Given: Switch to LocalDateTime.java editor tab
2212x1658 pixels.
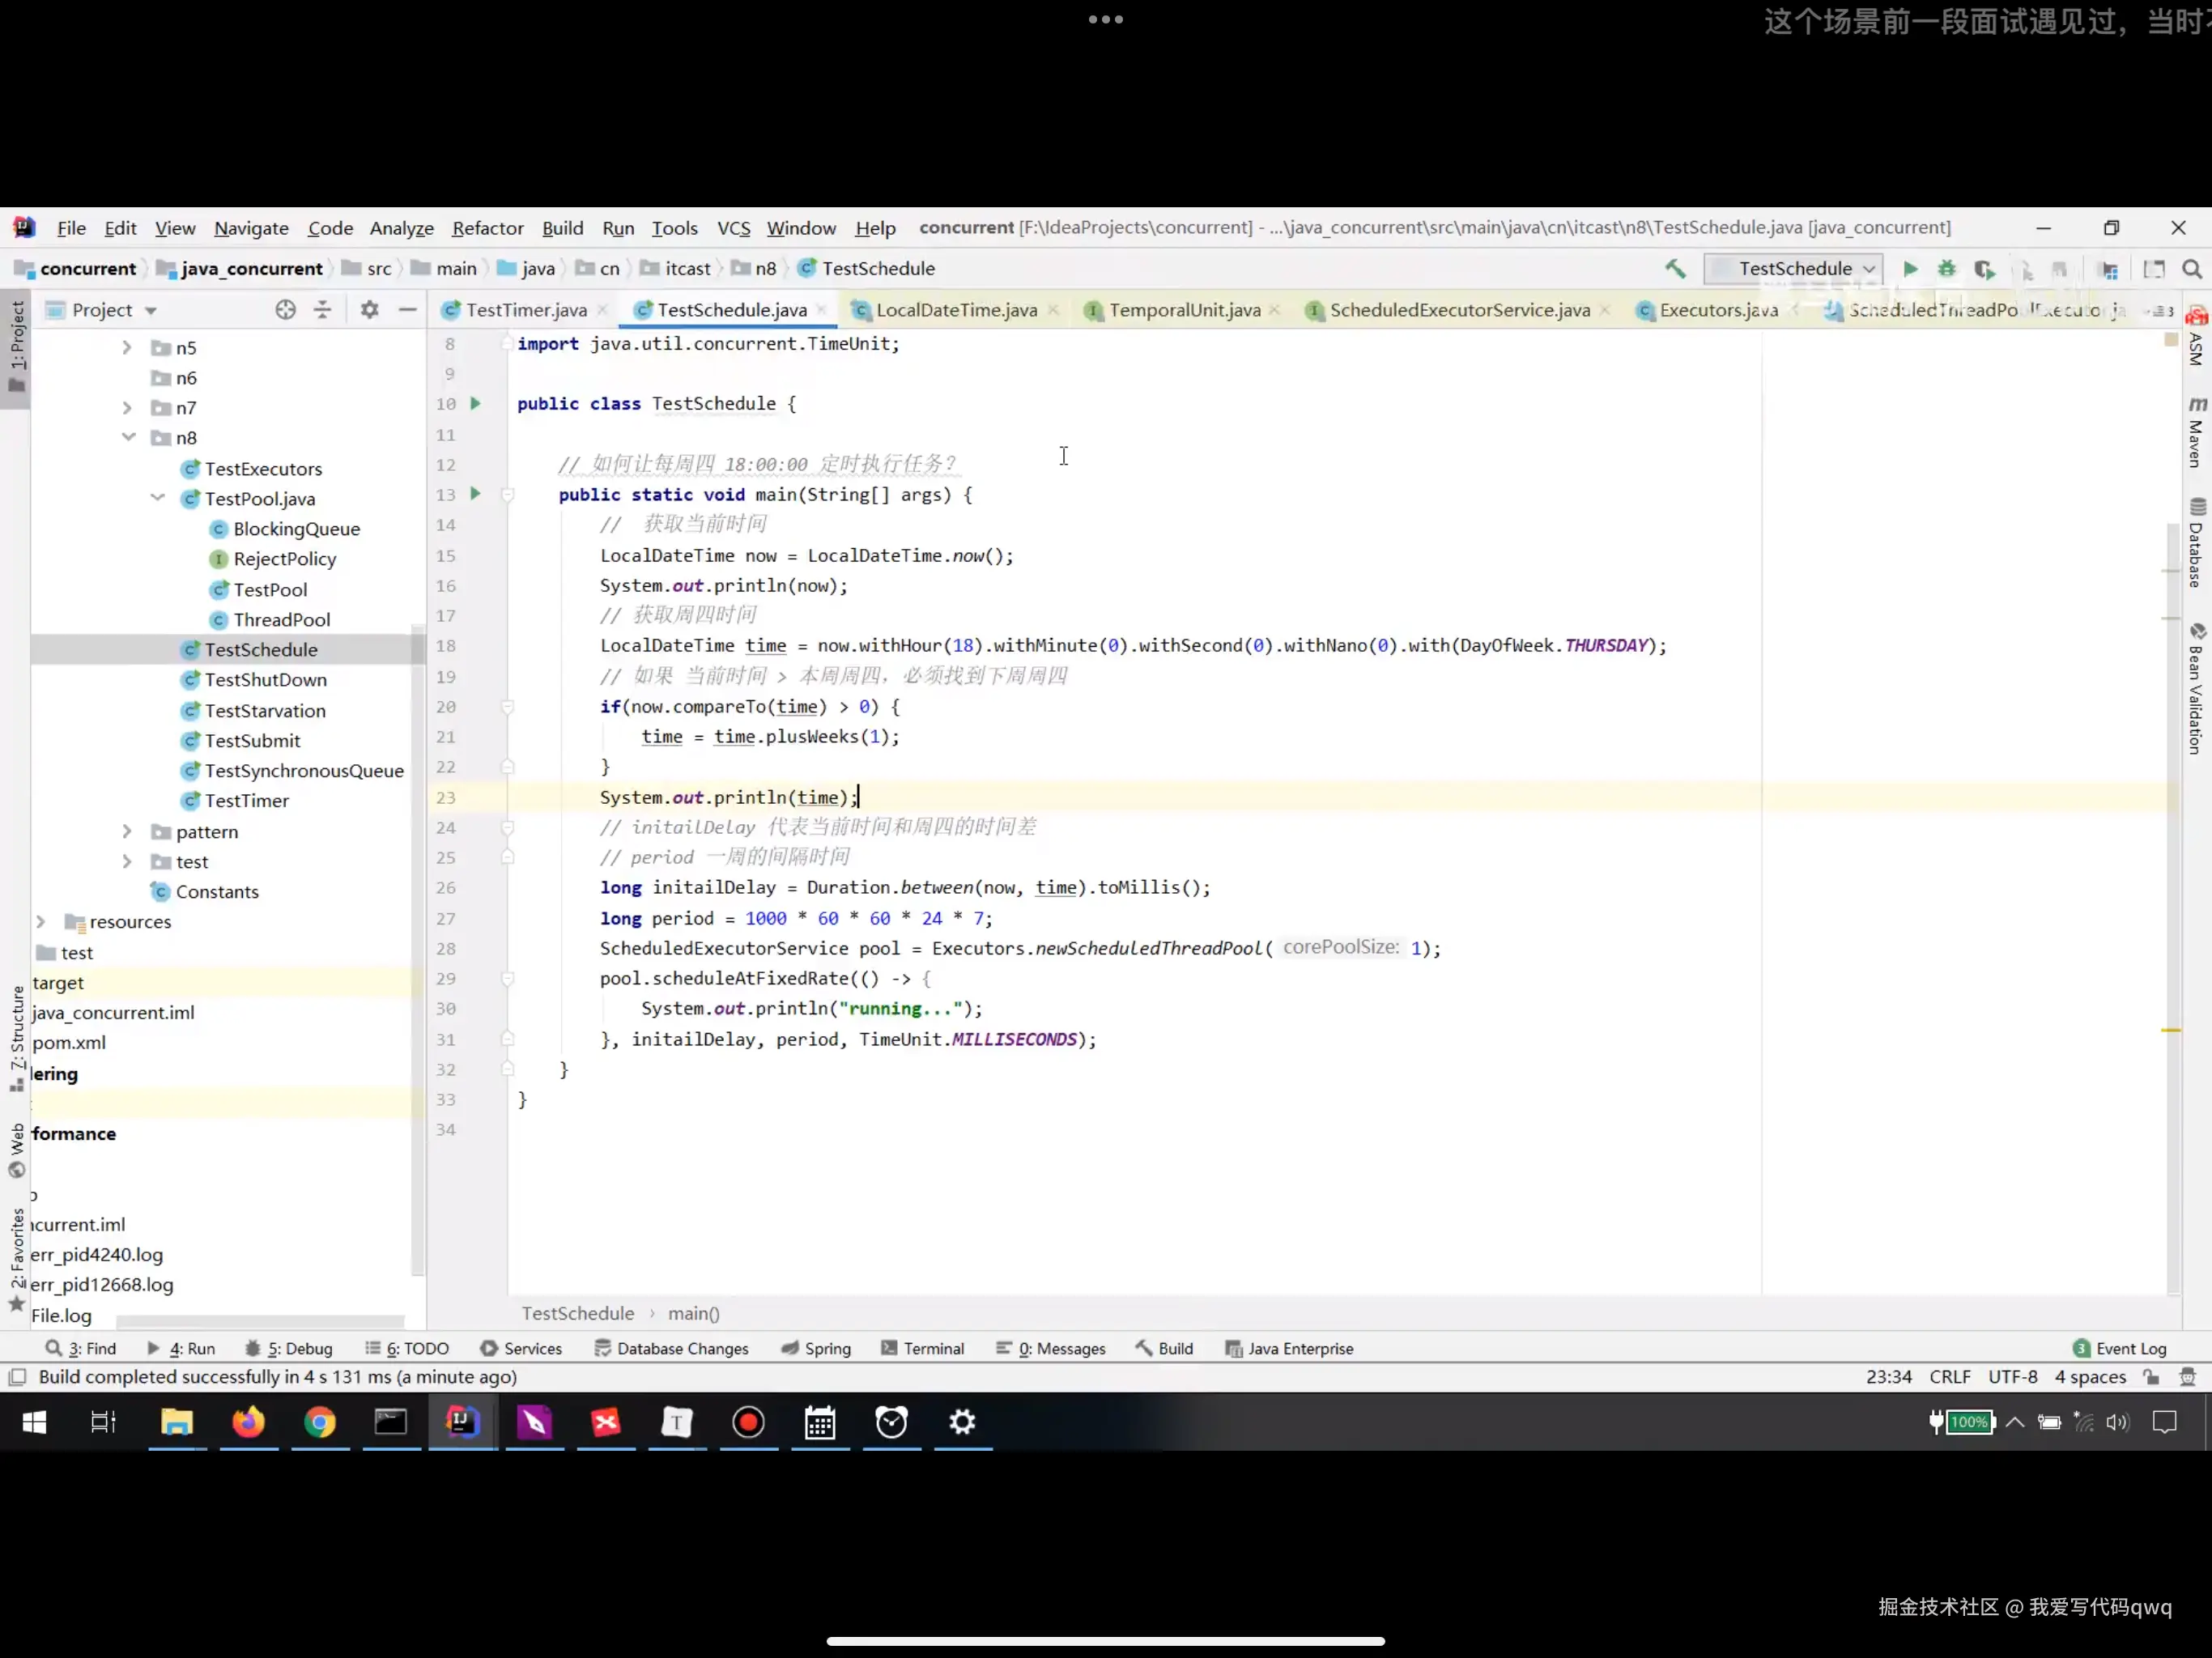Looking at the screenshot, I should (x=955, y=310).
